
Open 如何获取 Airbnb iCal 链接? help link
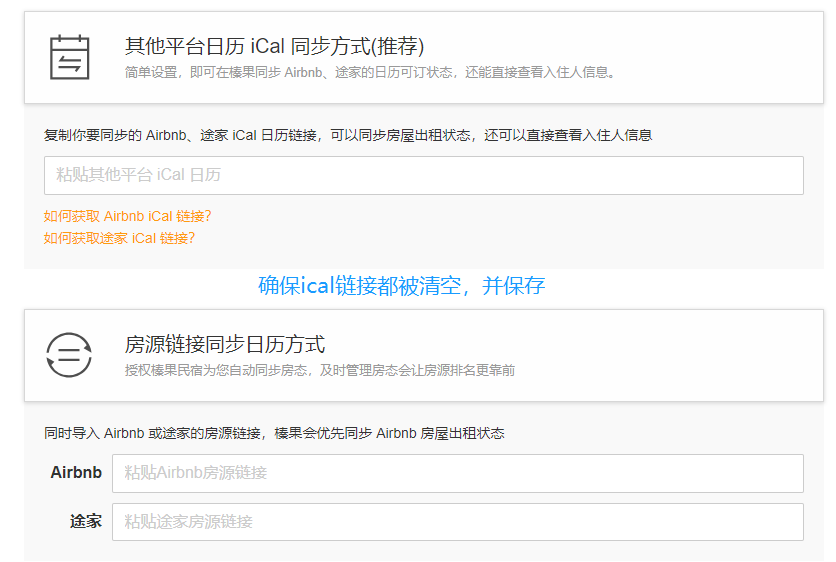point(127,216)
